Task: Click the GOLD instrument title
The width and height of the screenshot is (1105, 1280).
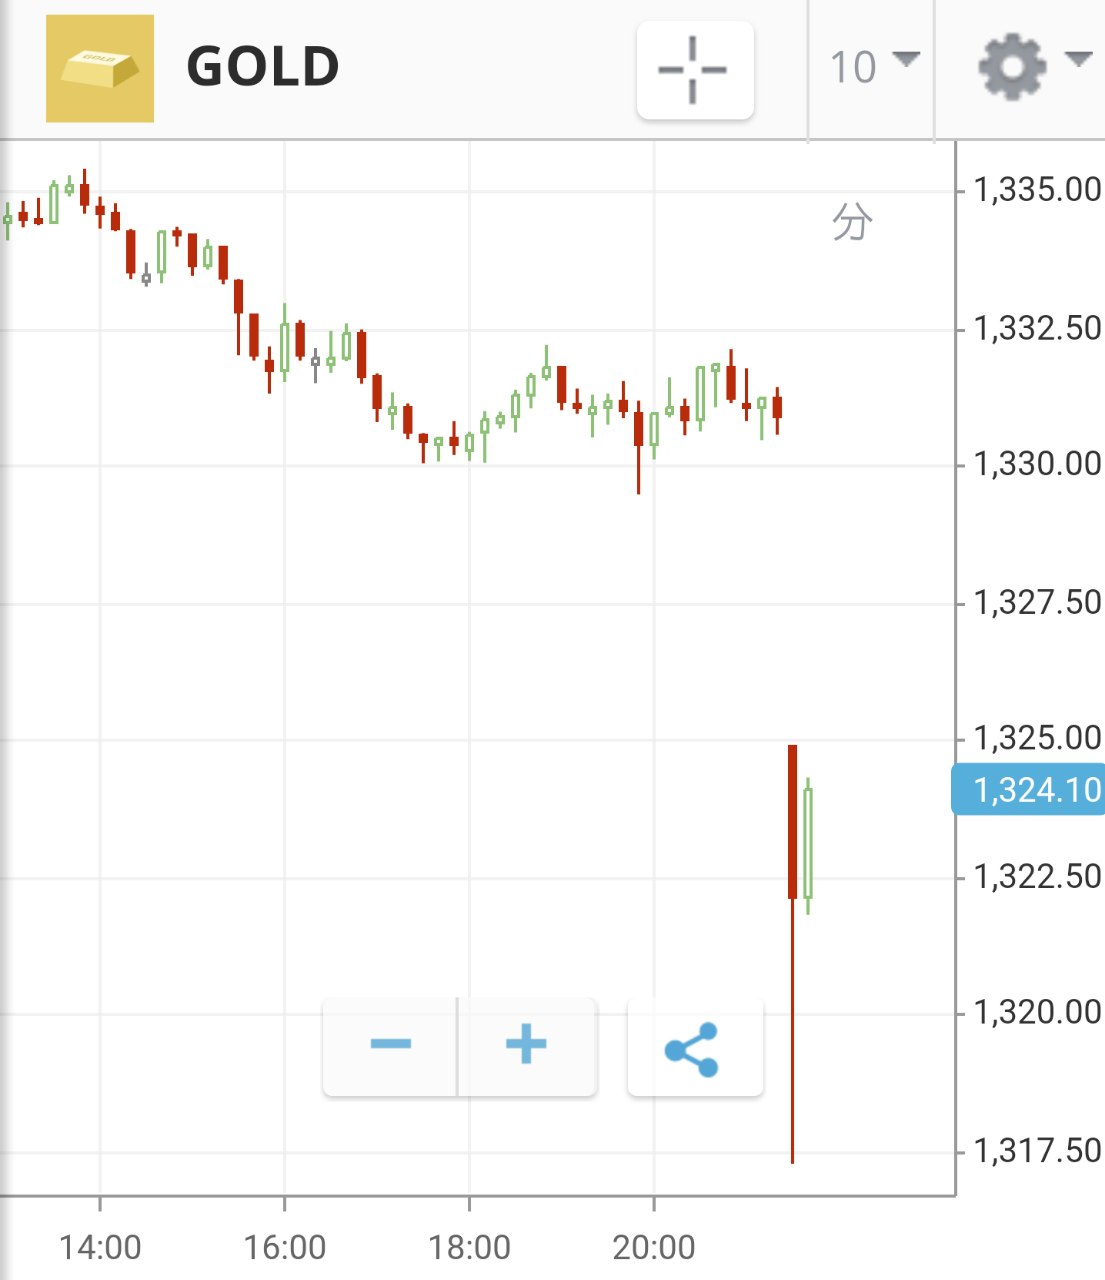Action: pyautogui.click(x=263, y=68)
